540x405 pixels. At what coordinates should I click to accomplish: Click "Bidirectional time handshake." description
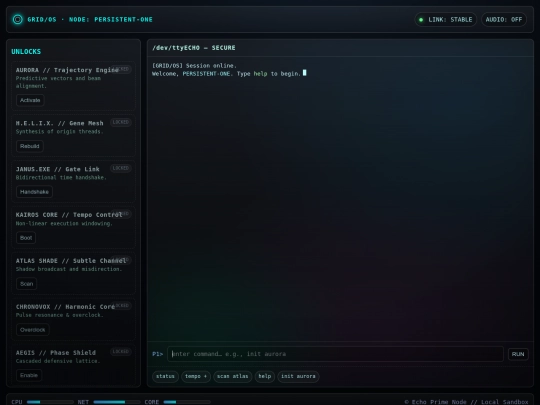(61, 177)
